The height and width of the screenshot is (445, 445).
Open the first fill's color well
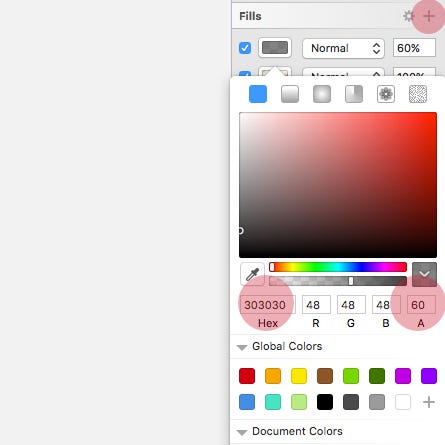tap(275, 48)
